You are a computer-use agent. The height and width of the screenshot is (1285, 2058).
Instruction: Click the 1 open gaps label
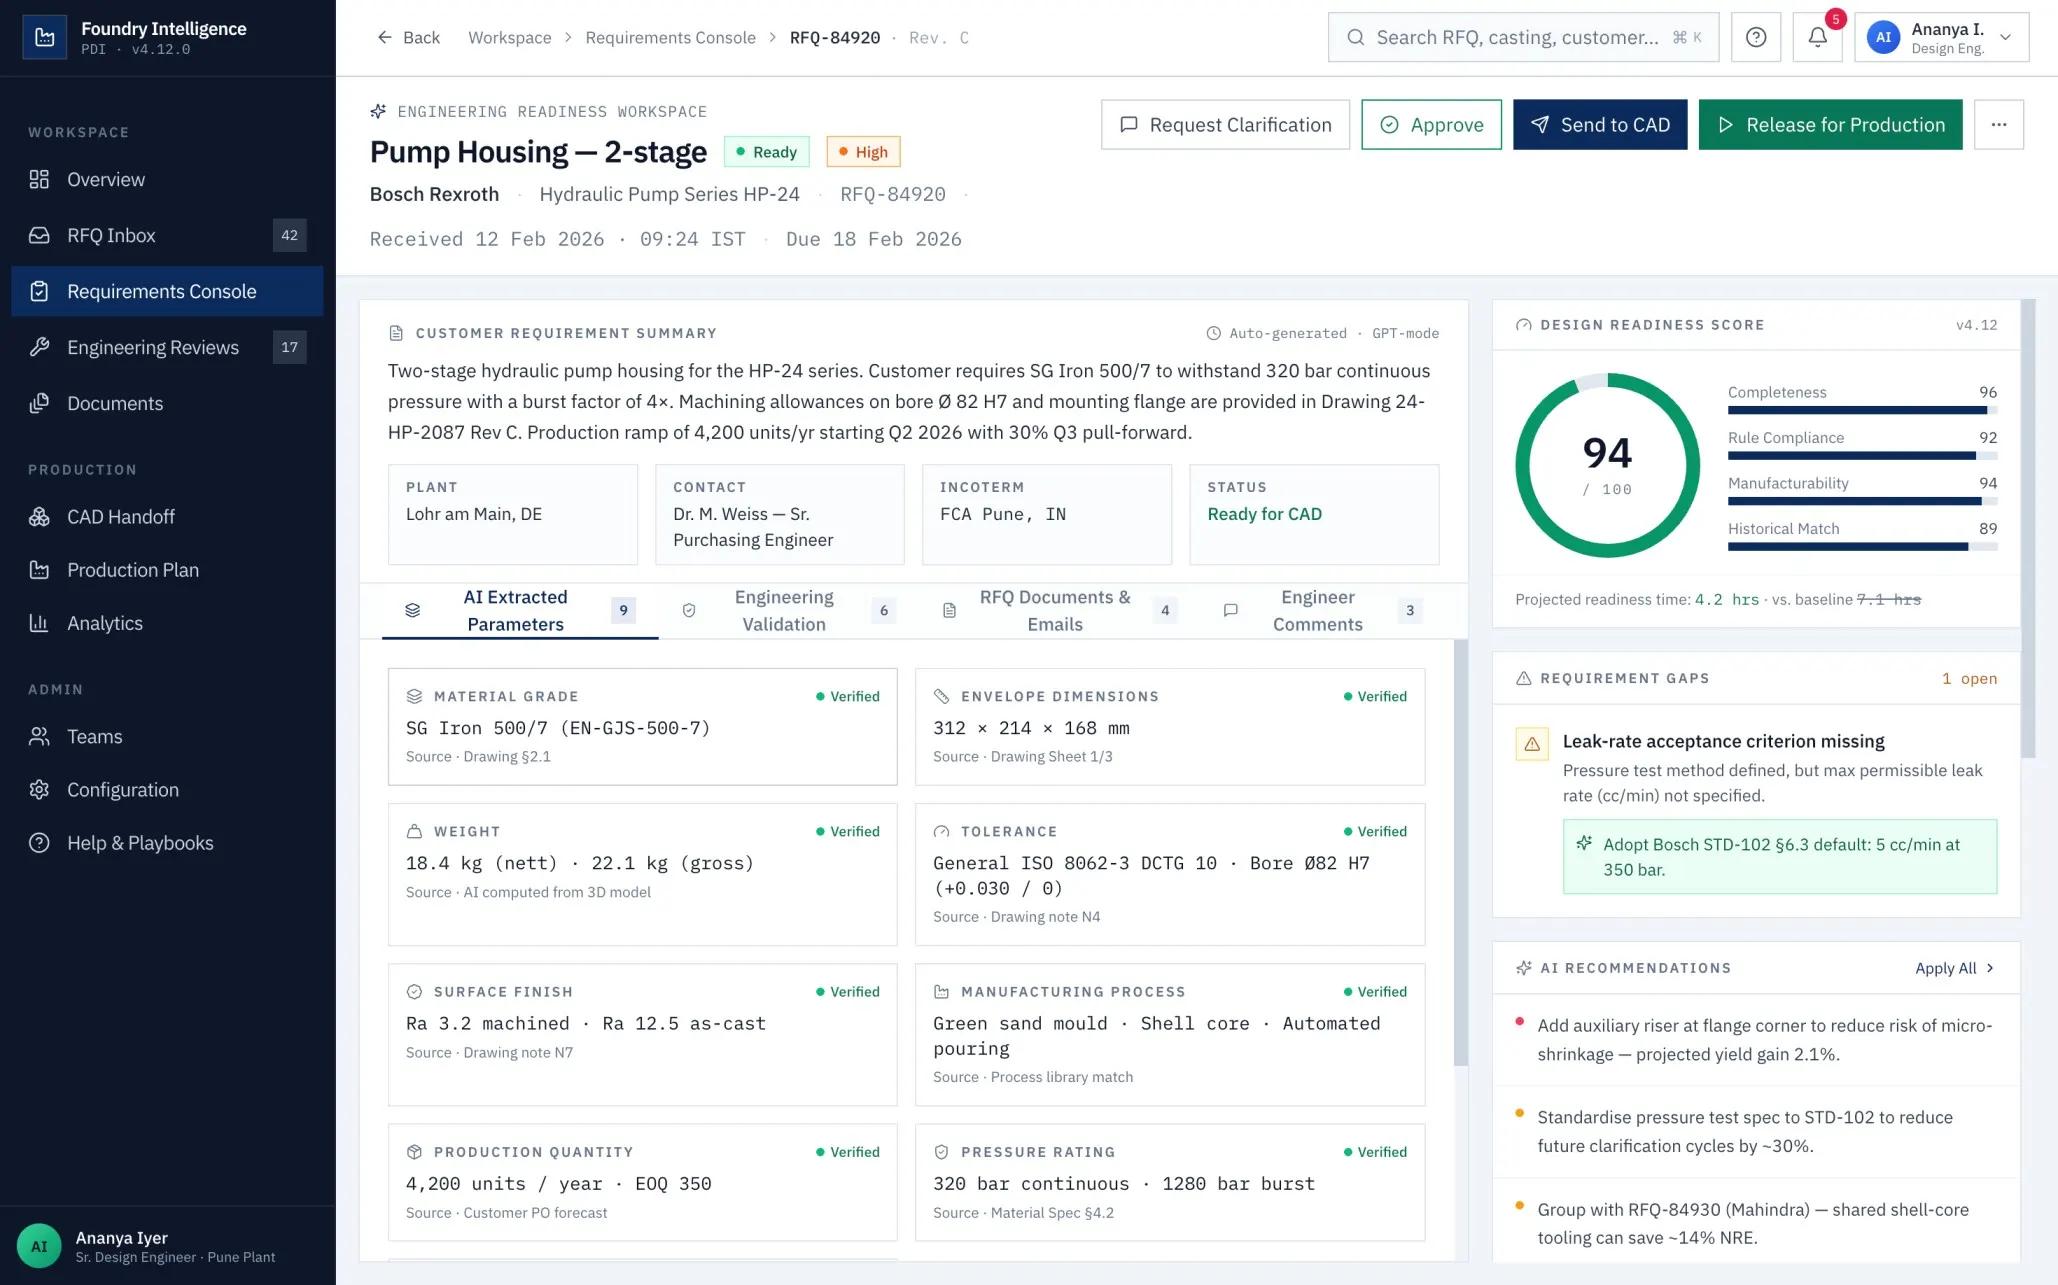pyautogui.click(x=1969, y=678)
